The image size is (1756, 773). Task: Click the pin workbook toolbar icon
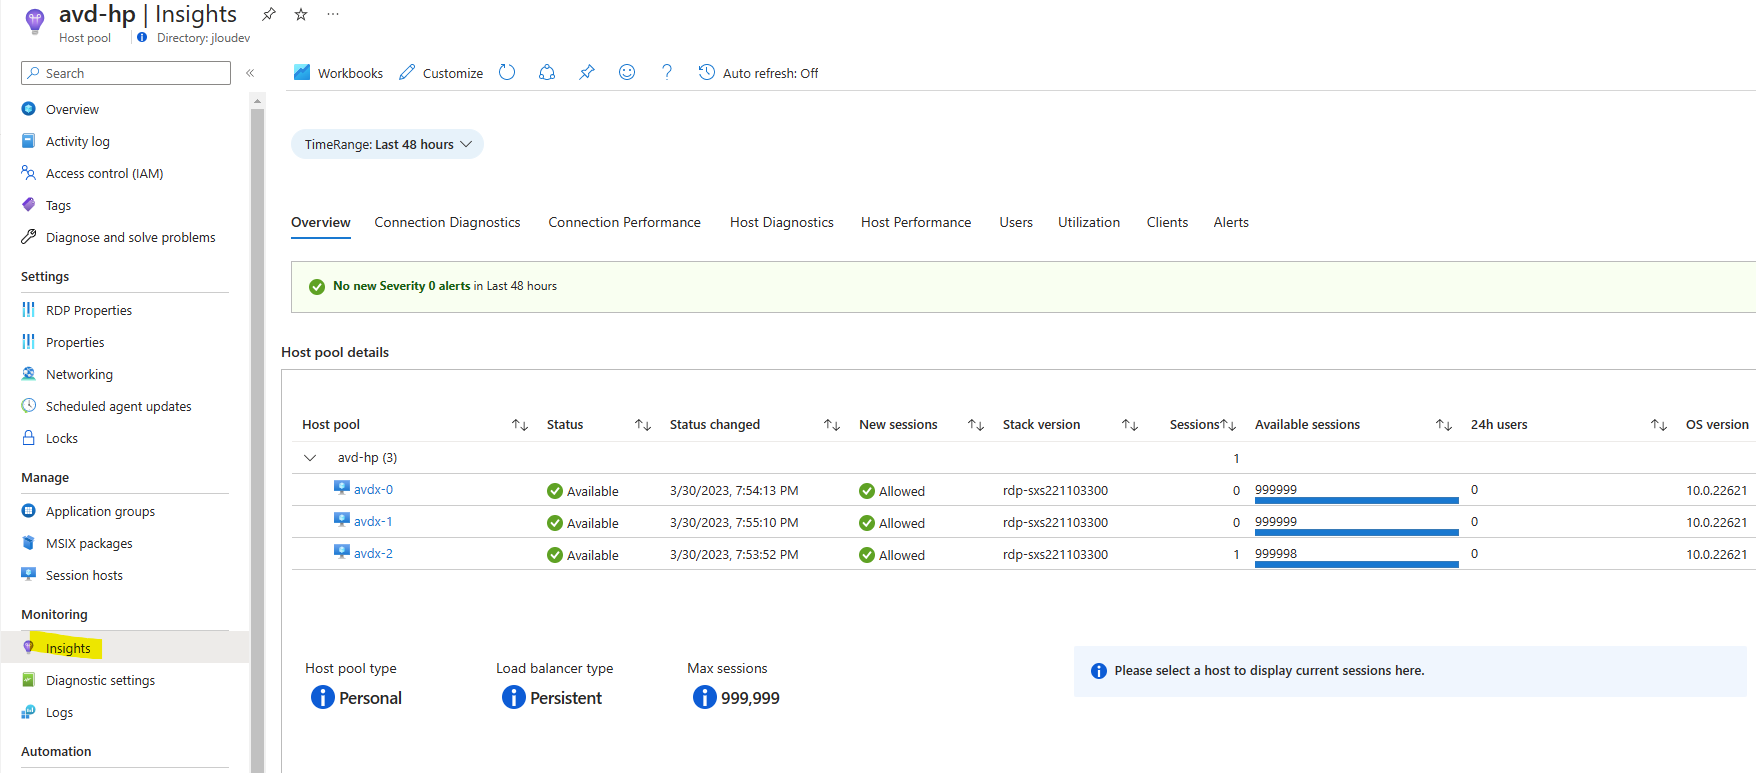(x=587, y=72)
